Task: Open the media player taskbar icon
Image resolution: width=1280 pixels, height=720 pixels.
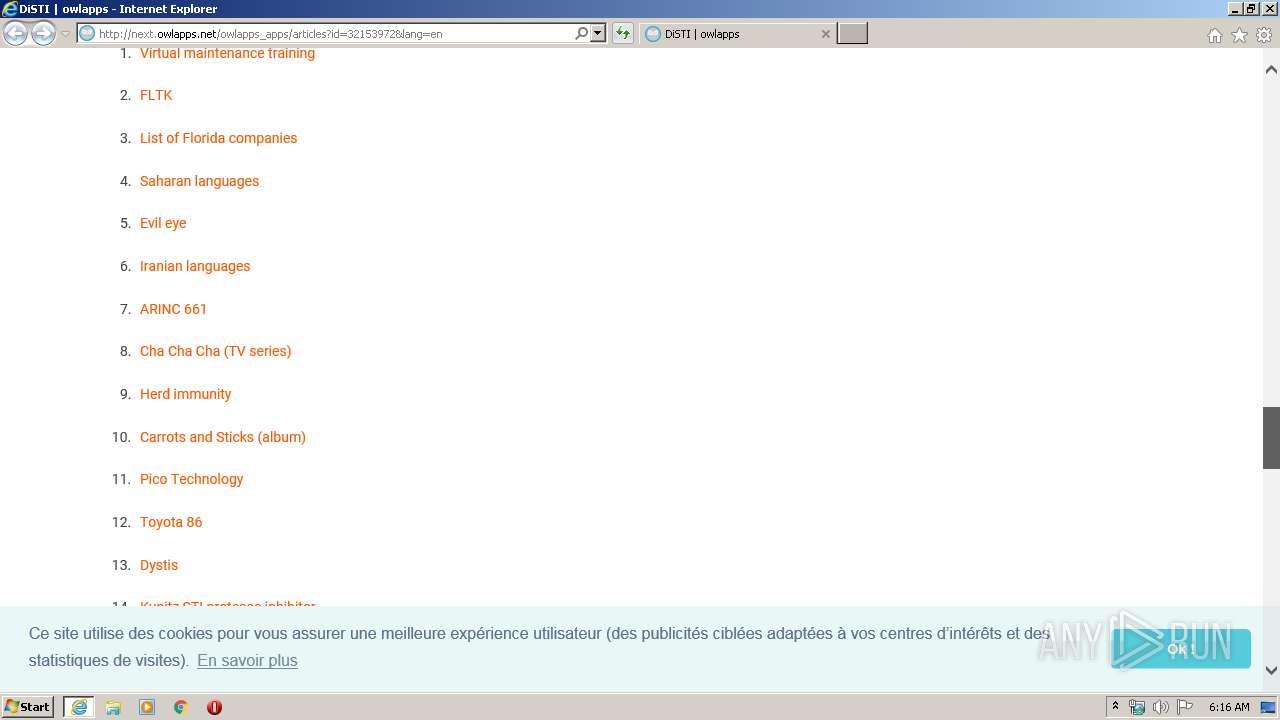Action: click(147, 707)
